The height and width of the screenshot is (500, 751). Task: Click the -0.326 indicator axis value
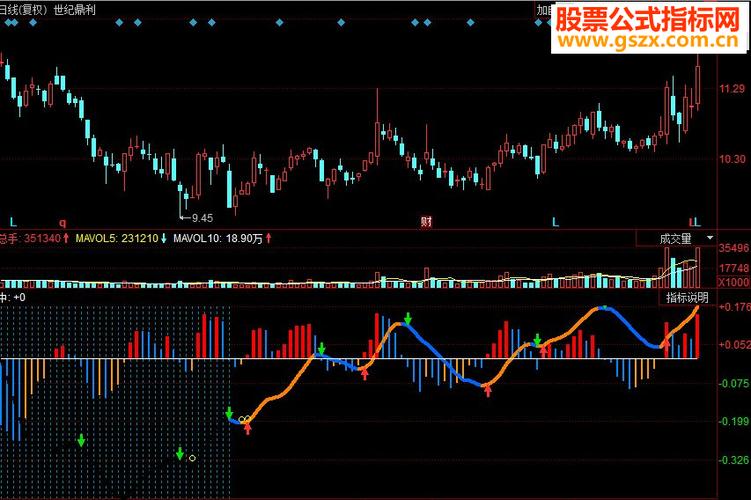pyautogui.click(x=735, y=460)
